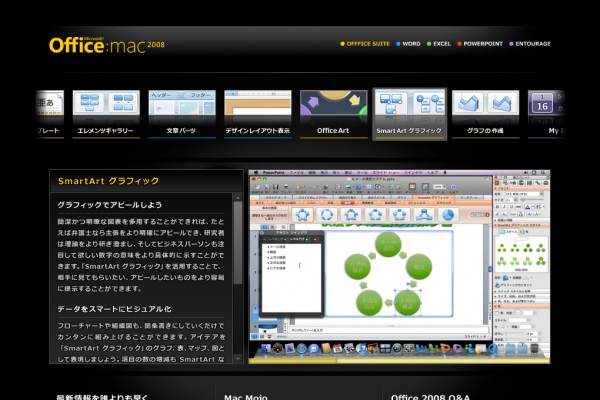
Task: Open Dashboard gauge icon in Dock
Action: pyautogui.click(x=278, y=348)
